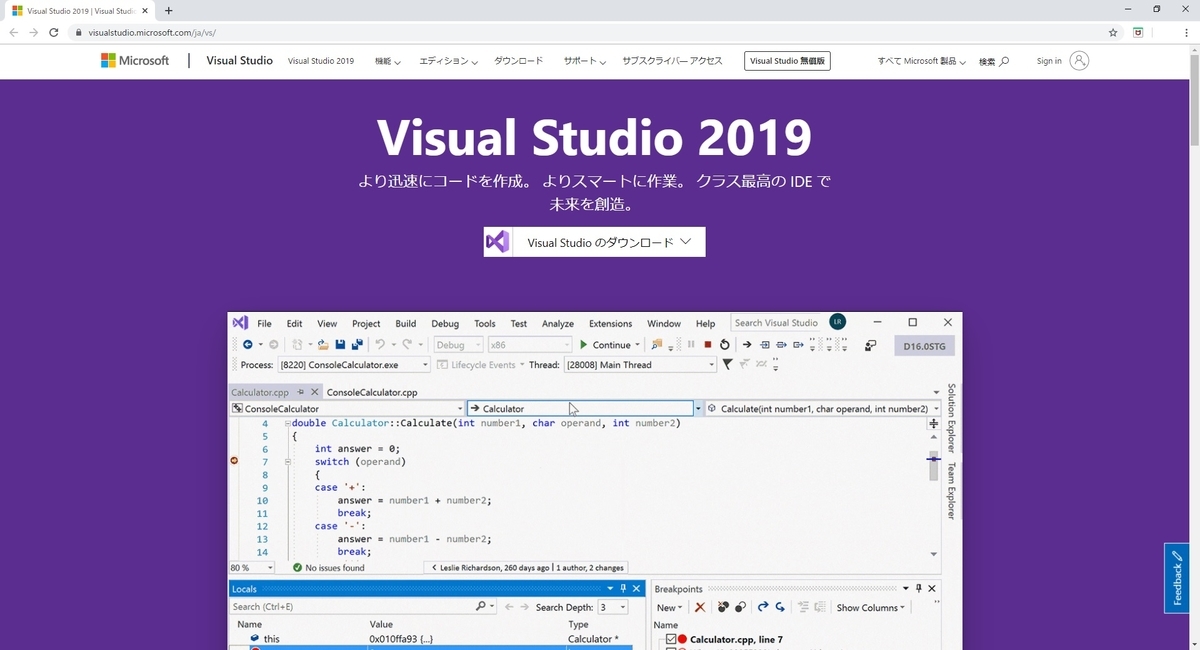The image size is (1200, 650).
Task: Adjust the editor zoom 80% control
Action: click(251, 567)
